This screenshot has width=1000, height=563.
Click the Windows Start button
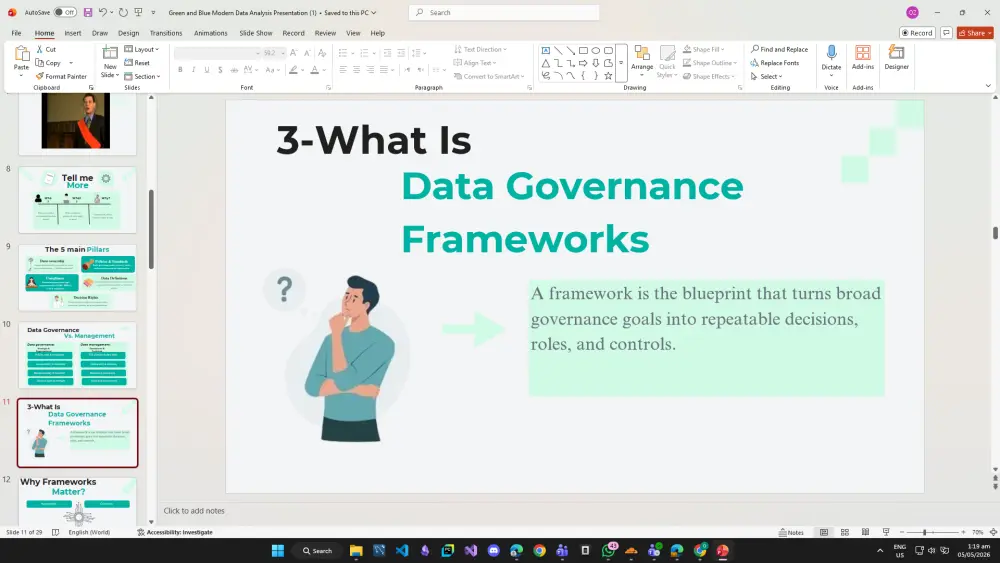277,550
